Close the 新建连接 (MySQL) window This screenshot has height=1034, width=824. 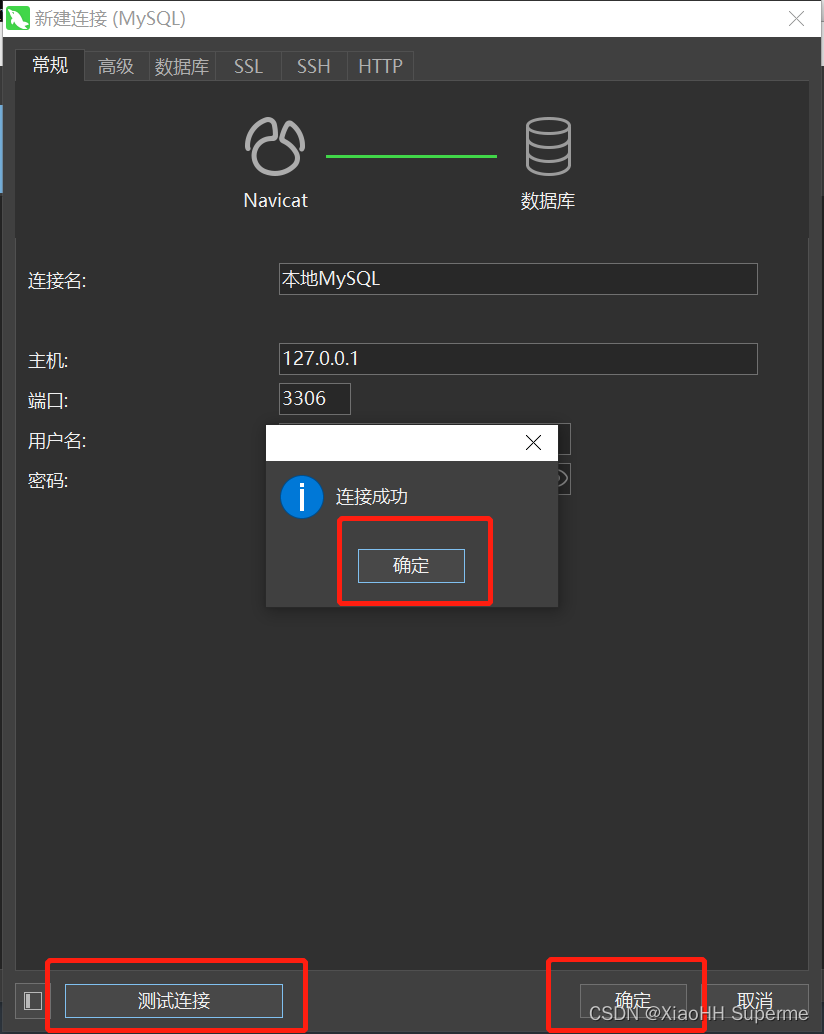[796, 18]
